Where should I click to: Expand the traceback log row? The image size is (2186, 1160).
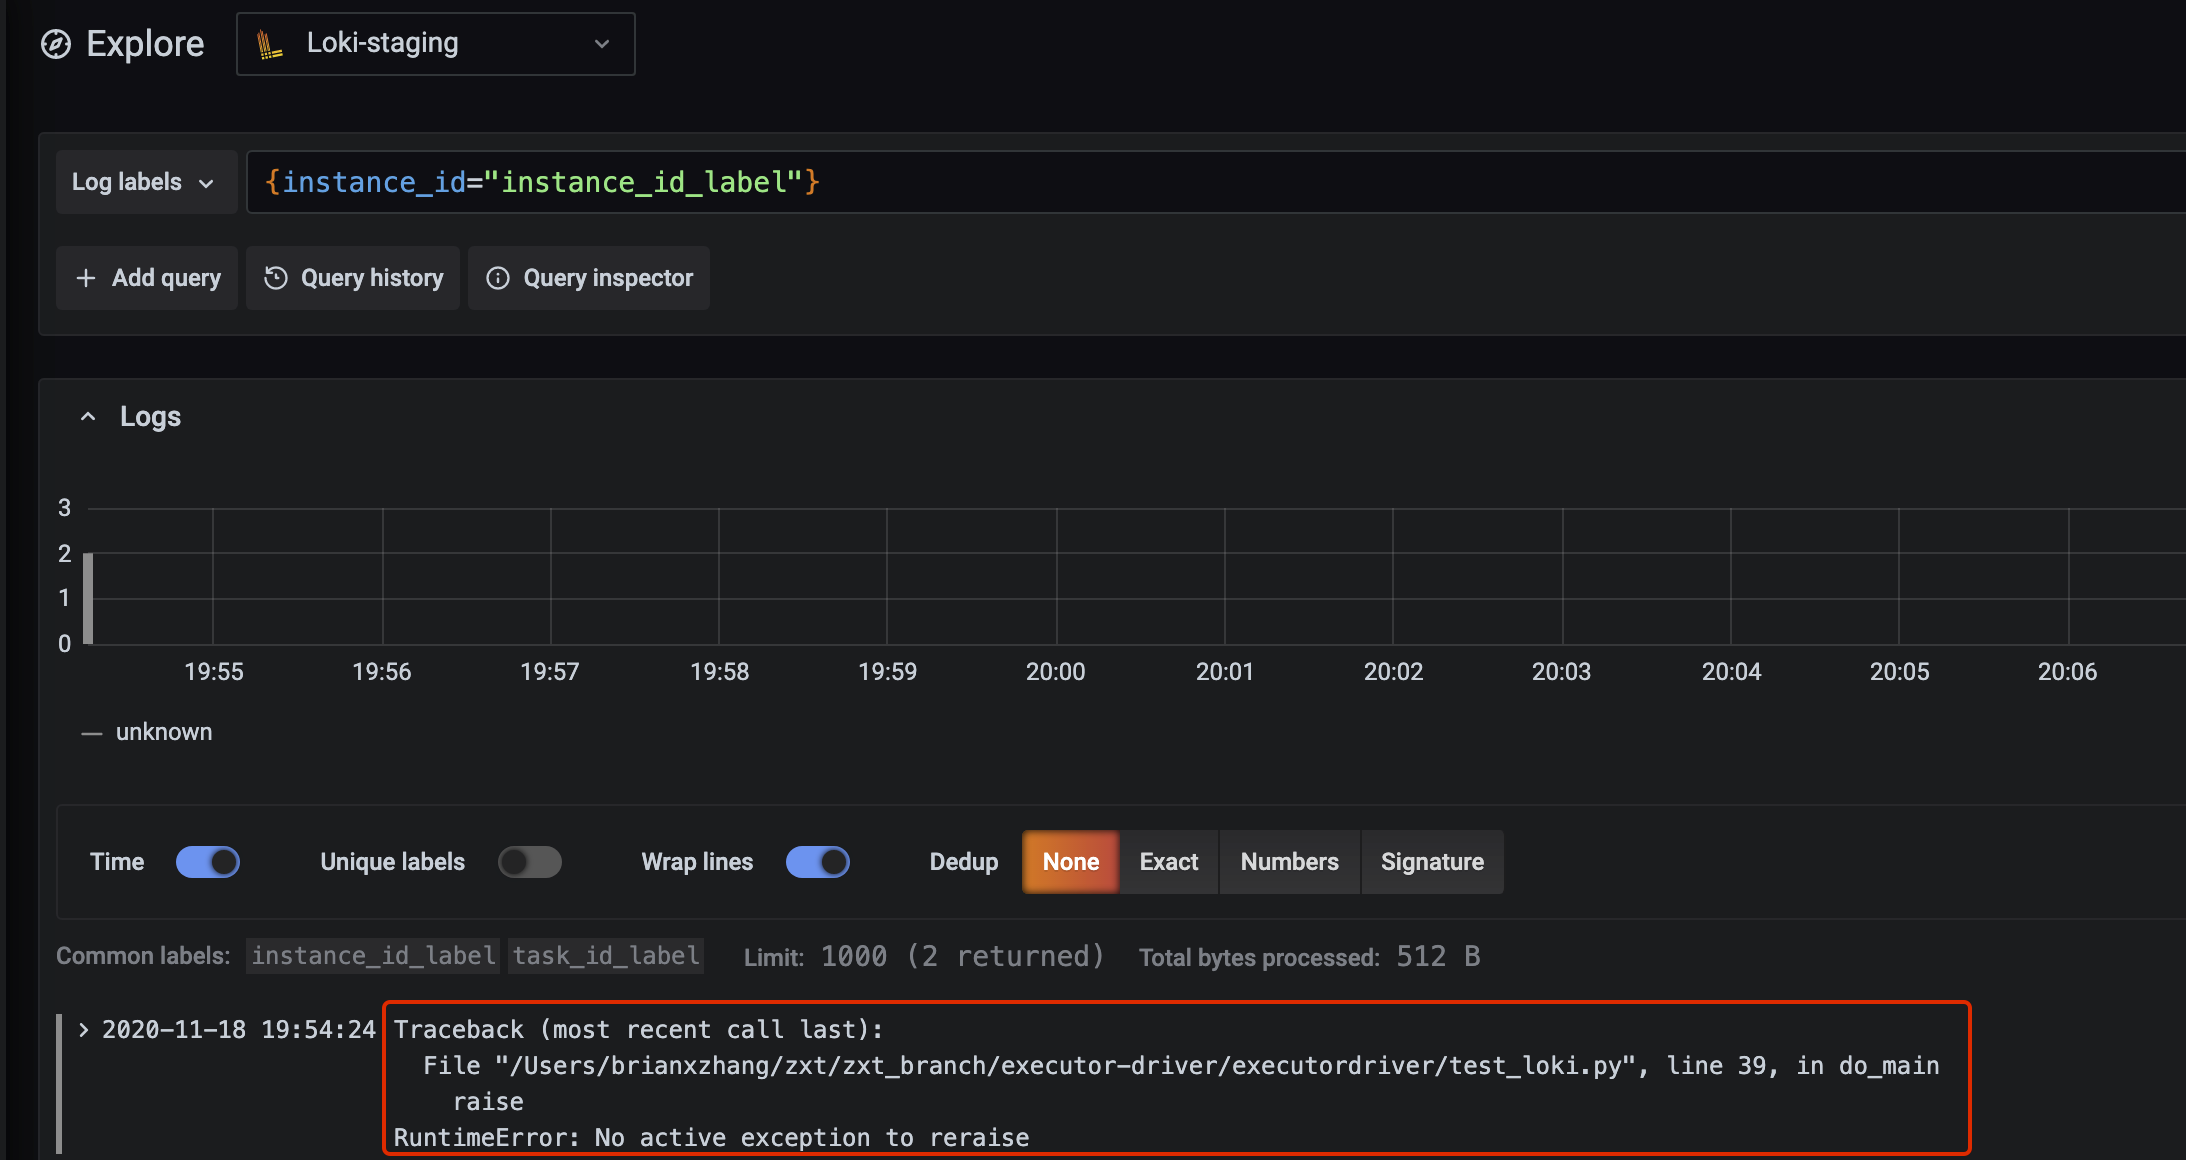pyautogui.click(x=86, y=1029)
